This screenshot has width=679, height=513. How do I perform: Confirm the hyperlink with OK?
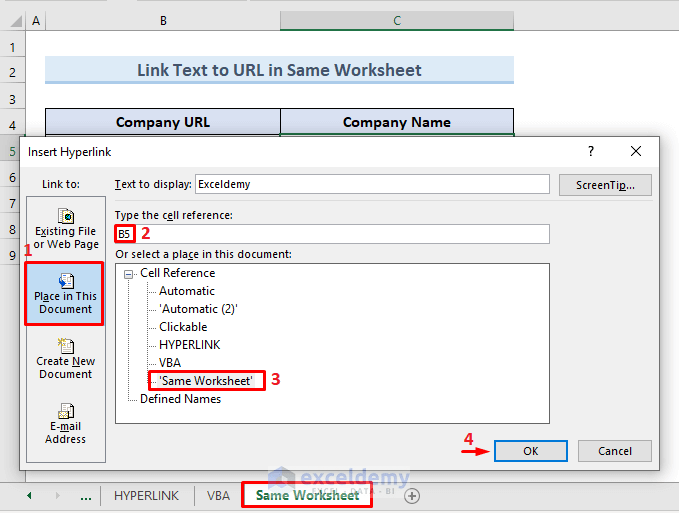coord(530,451)
